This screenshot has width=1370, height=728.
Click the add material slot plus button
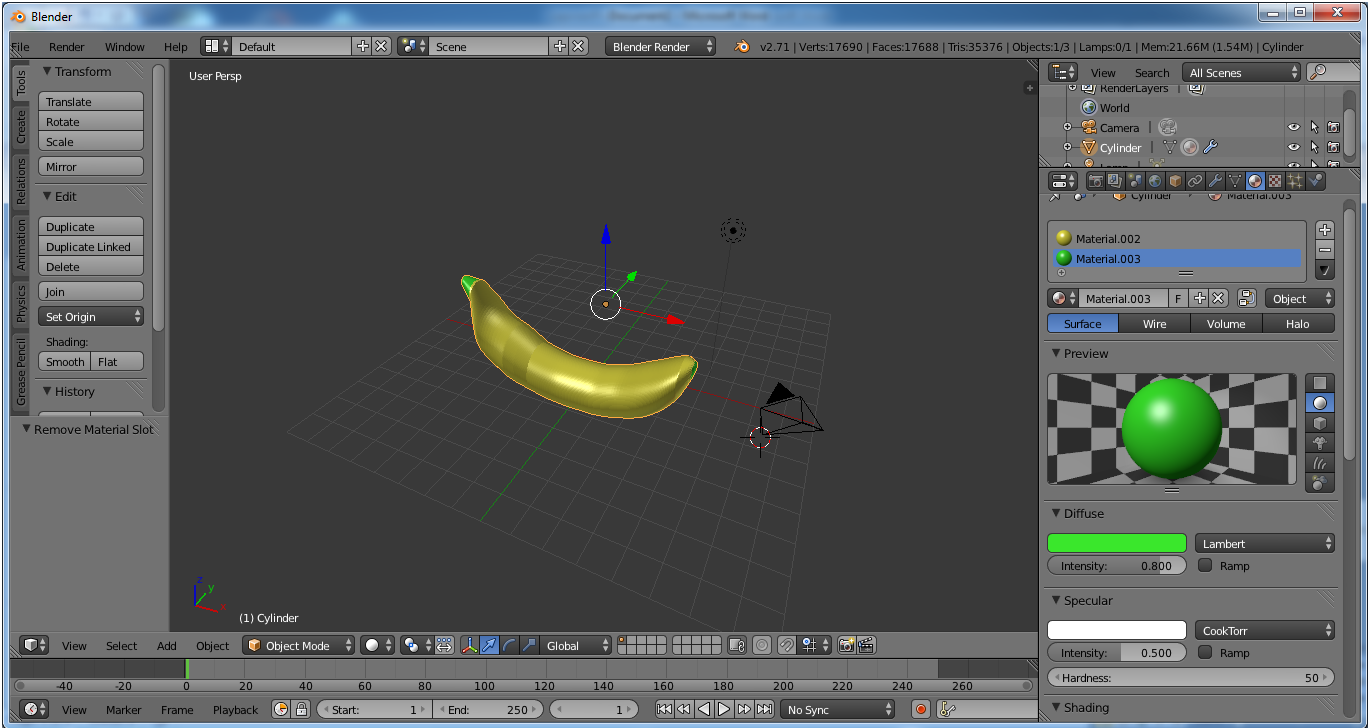click(x=1325, y=230)
